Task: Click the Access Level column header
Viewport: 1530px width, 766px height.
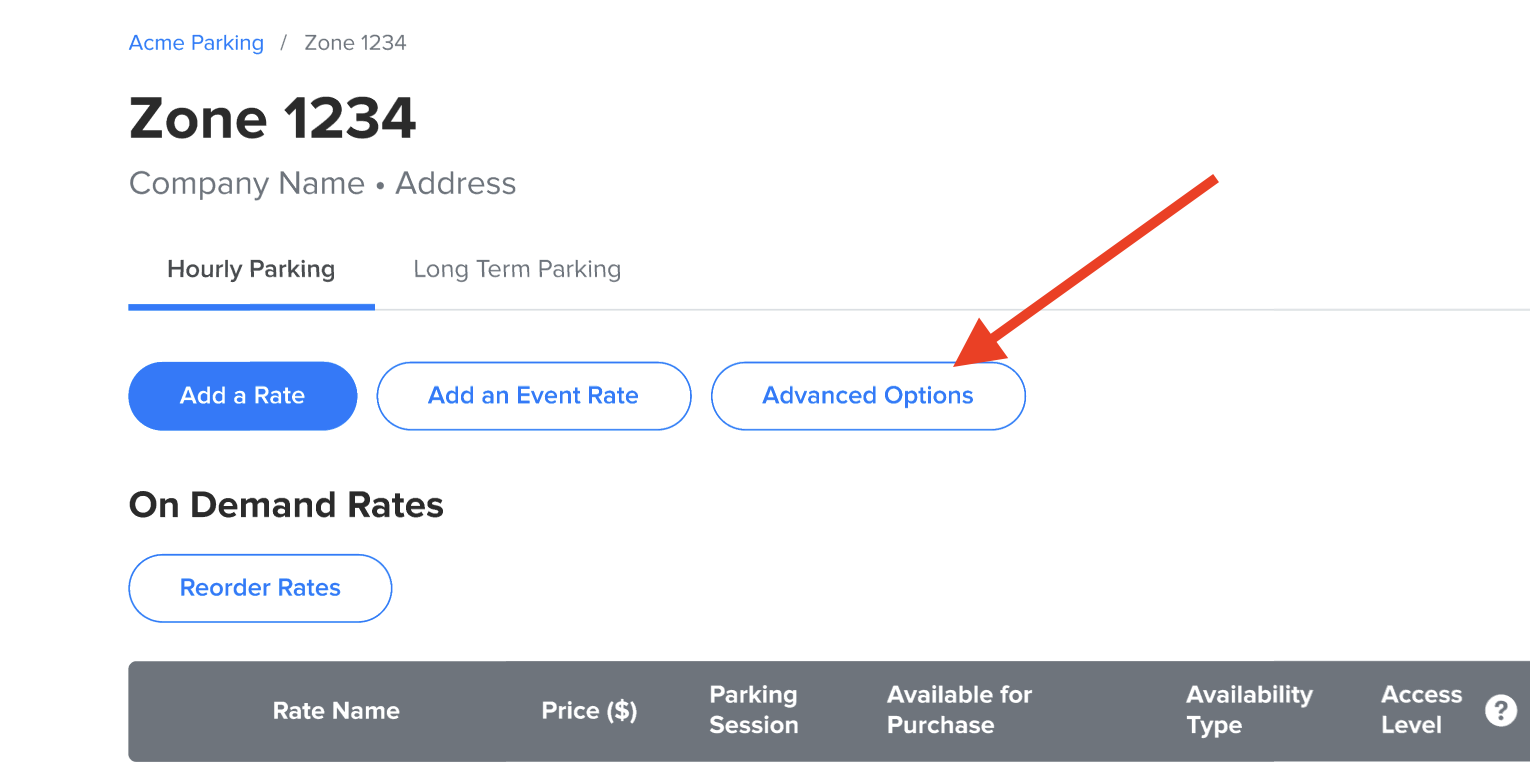Action: pyautogui.click(x=1421, y=710)
